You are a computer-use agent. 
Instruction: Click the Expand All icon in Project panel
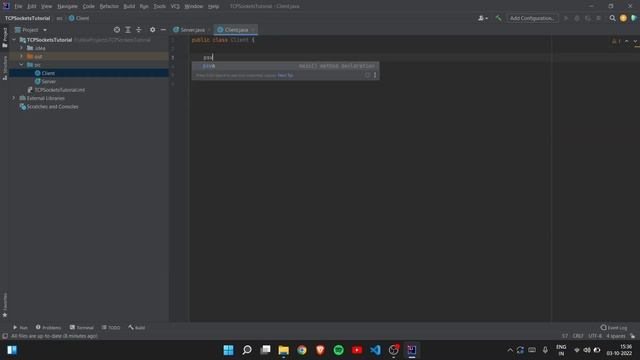pos(128,30)
